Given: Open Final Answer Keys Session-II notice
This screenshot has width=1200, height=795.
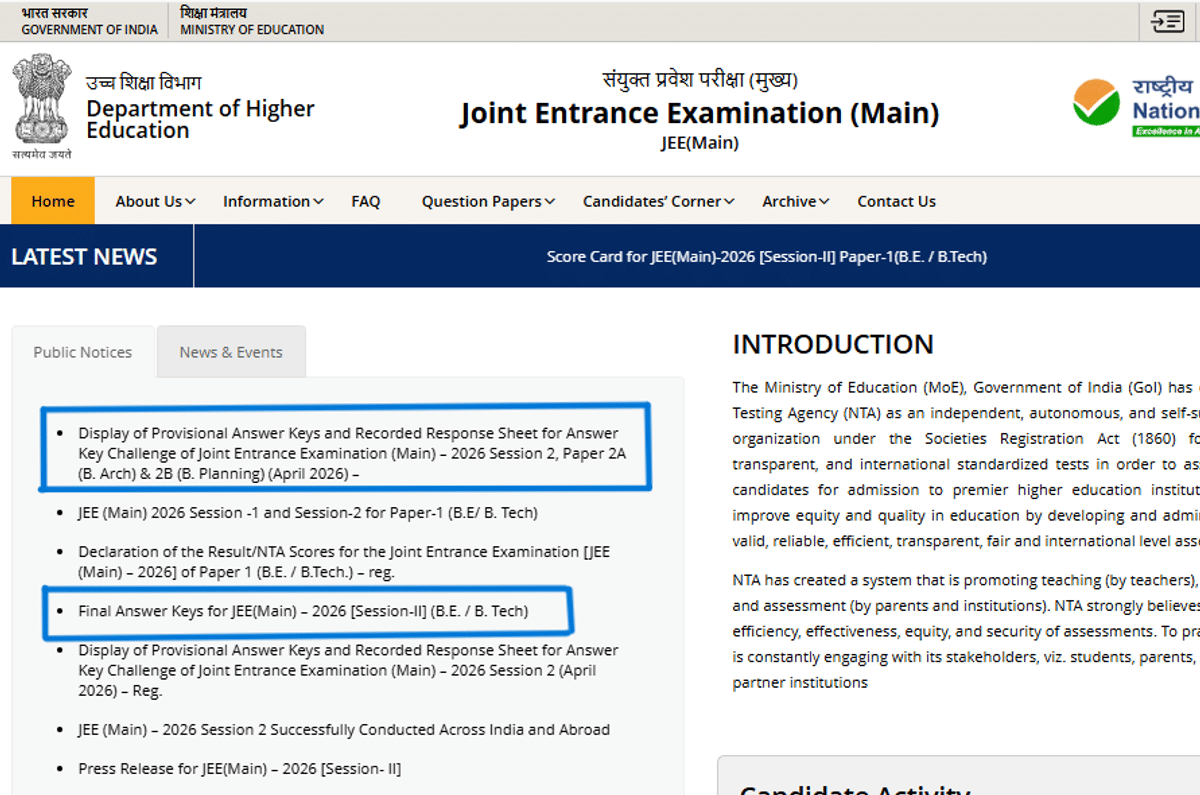Looking at the screenshot, I should click(x=303, y=610).
